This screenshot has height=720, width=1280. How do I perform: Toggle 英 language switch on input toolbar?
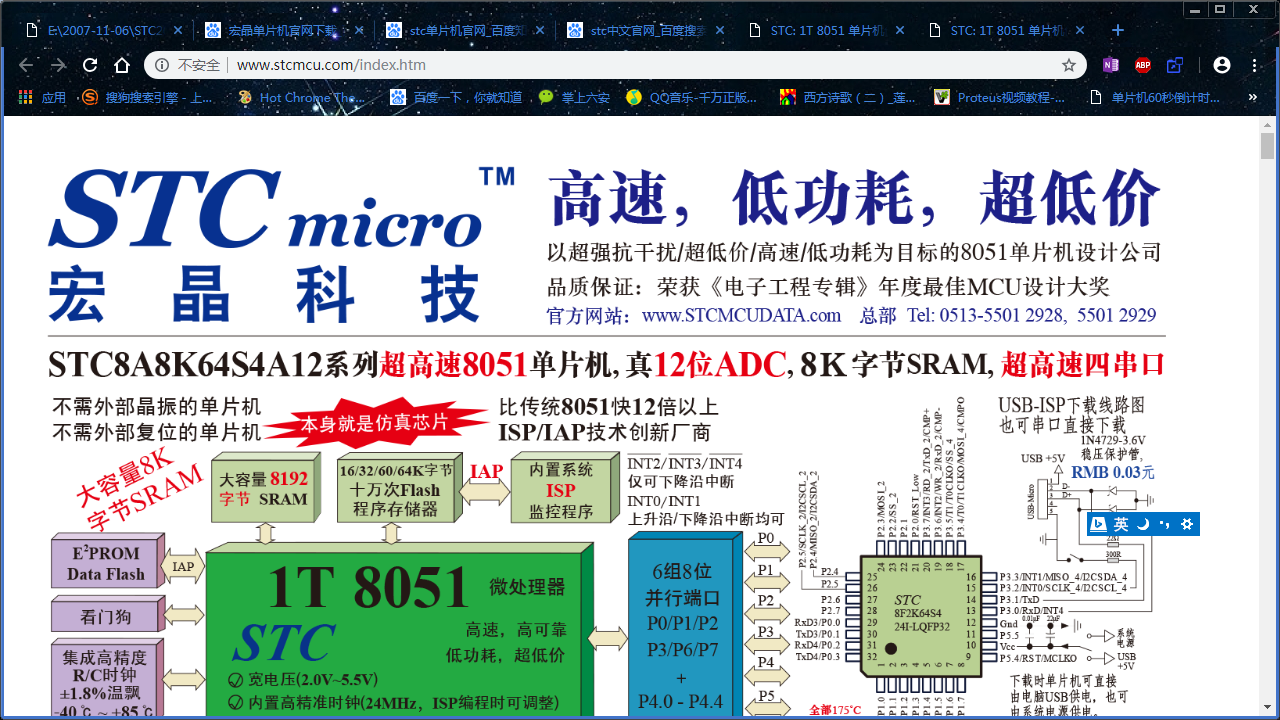coord(1121,523)
